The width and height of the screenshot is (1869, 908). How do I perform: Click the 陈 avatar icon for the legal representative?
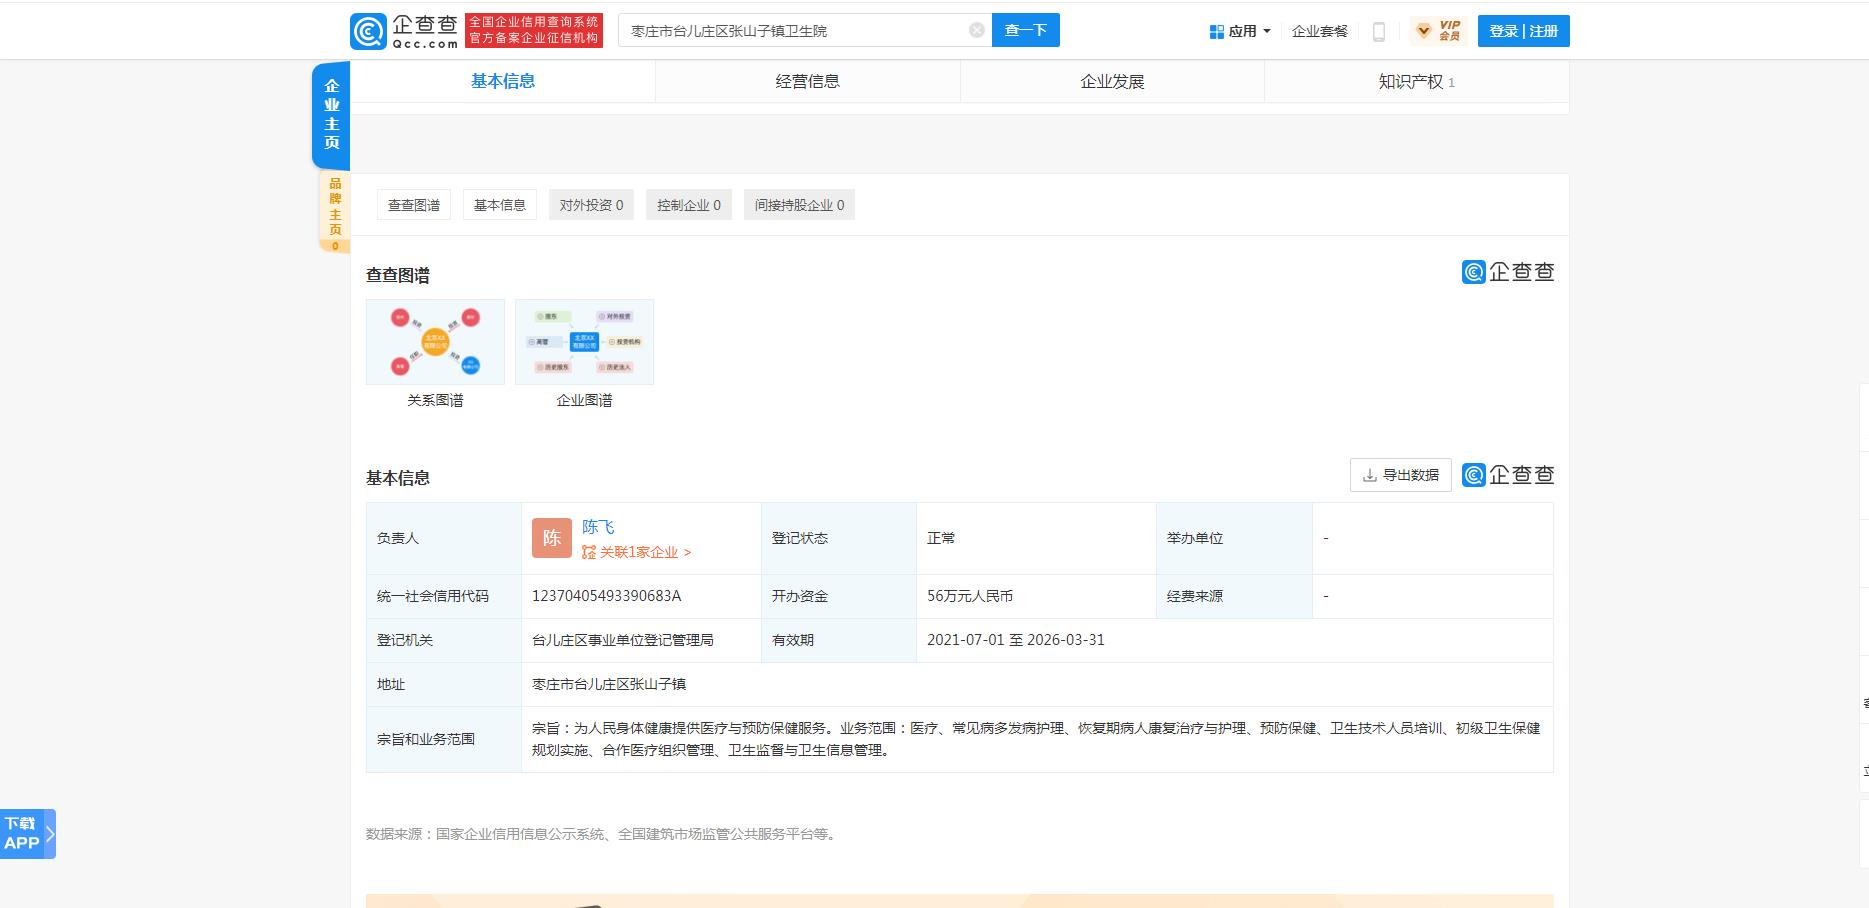[551, 538]
